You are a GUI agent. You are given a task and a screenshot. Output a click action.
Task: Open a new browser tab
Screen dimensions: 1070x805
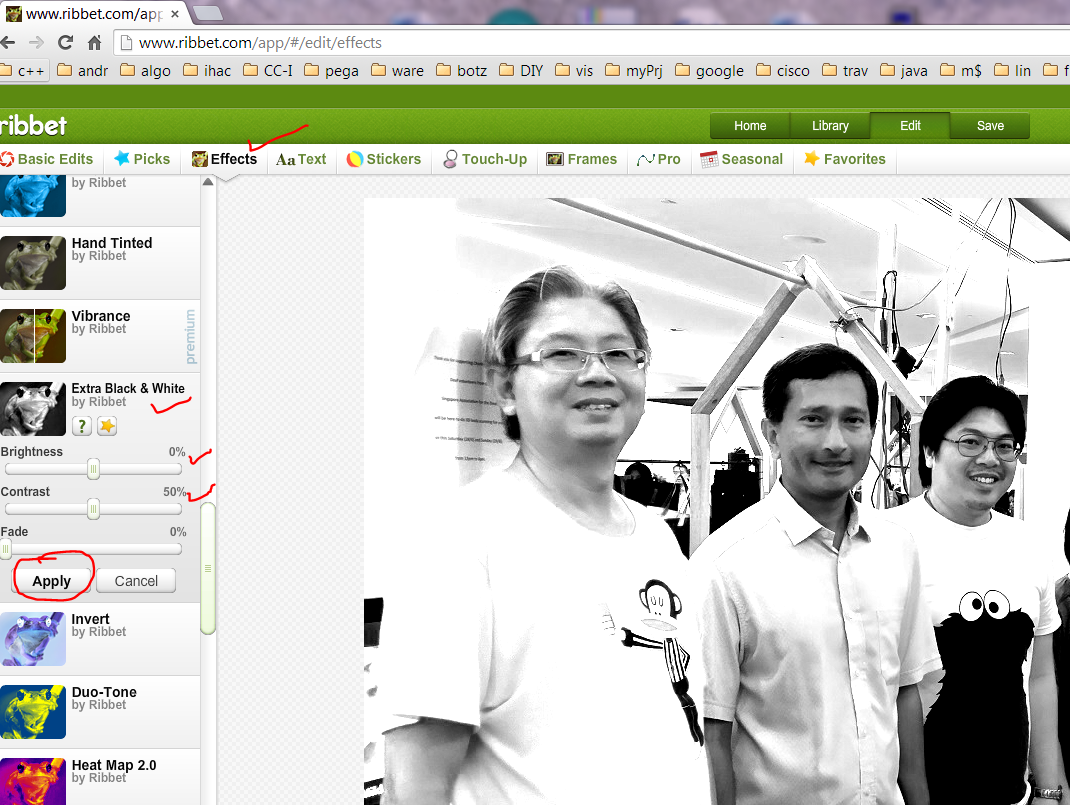[207, 13]
